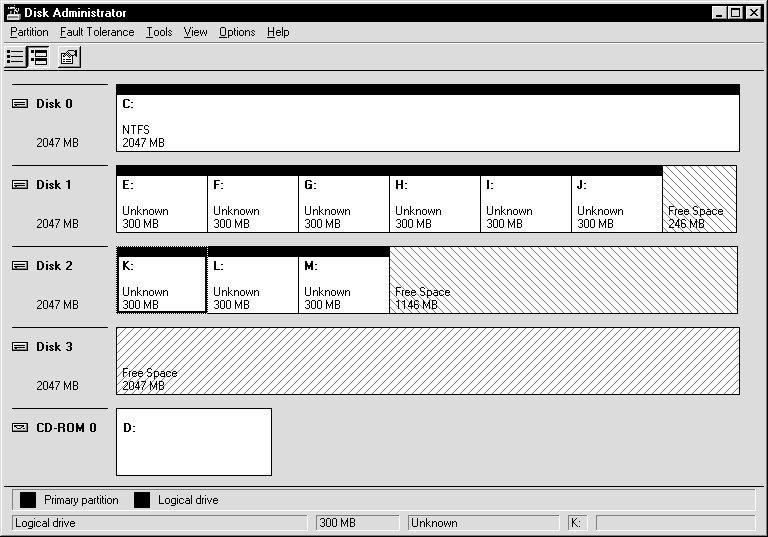Image resolution: width=768 pixels, height=537 pixels.
Task: Open the Fault Tolerance menu
Action: [97, 32]
